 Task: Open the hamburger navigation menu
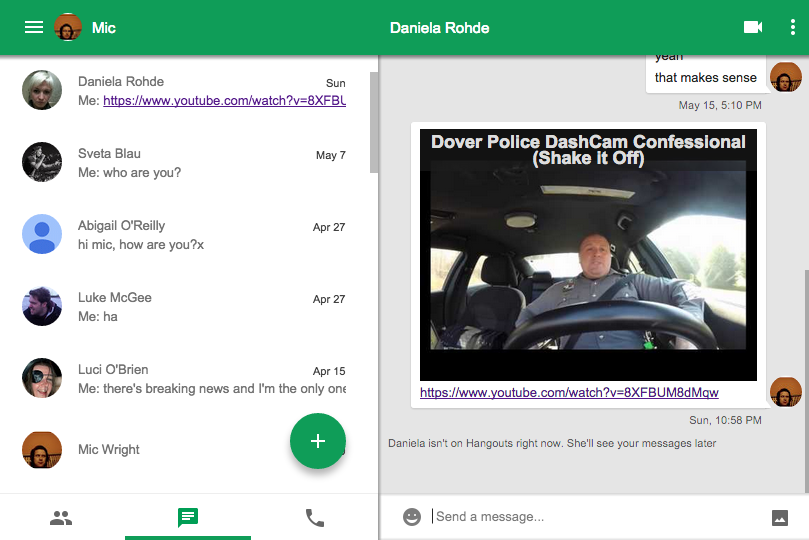point(34,28)
